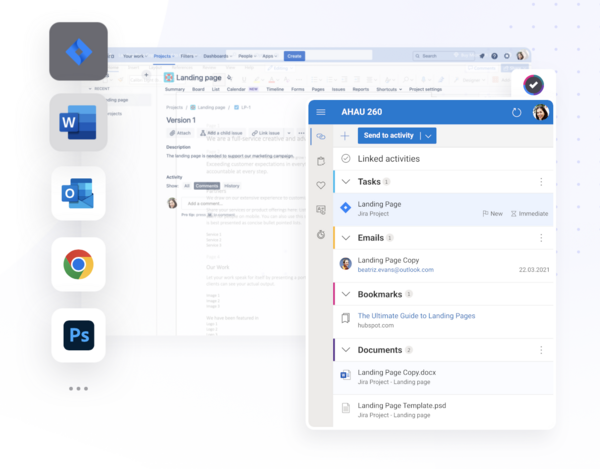Collapse the Emails section chevron
The height and width of the screenshot is (469, 600).
346,238
